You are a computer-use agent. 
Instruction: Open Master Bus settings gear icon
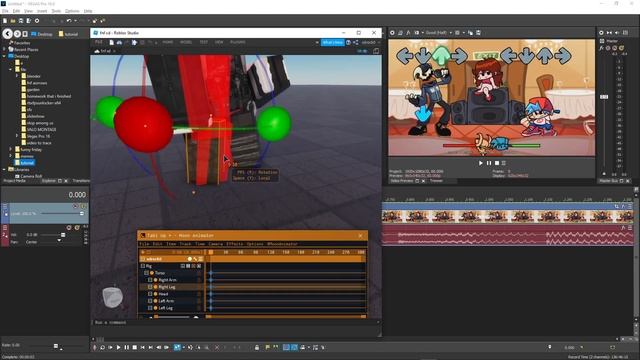pos(601,33)
